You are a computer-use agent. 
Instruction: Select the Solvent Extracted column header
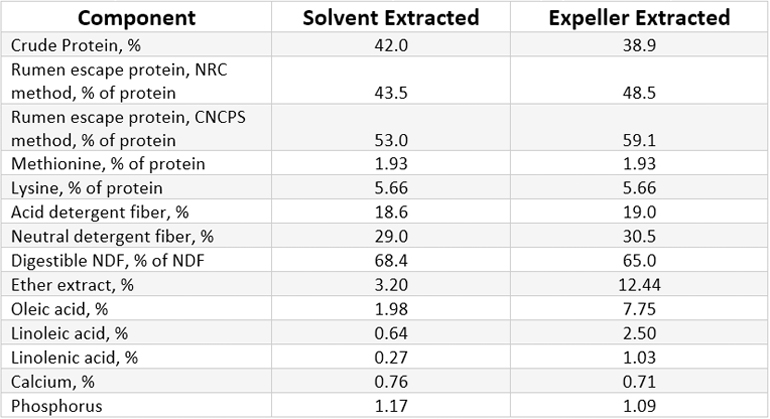[392, 18]
